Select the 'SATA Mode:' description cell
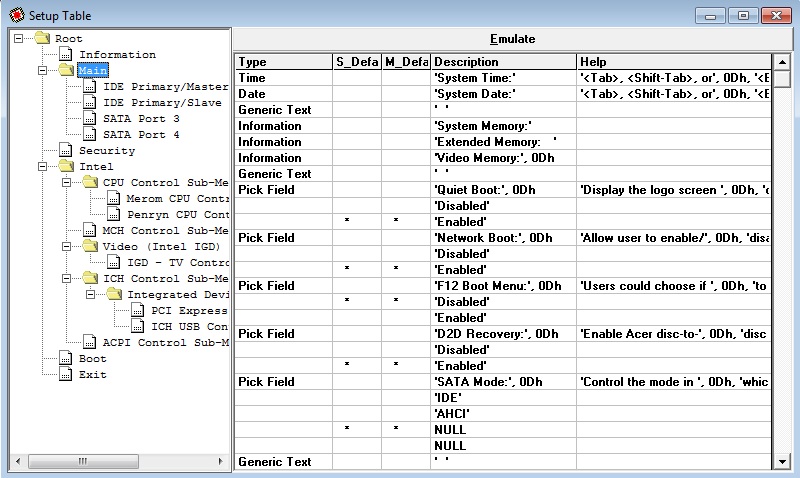 pyautogui.click(x=504, y=382)
